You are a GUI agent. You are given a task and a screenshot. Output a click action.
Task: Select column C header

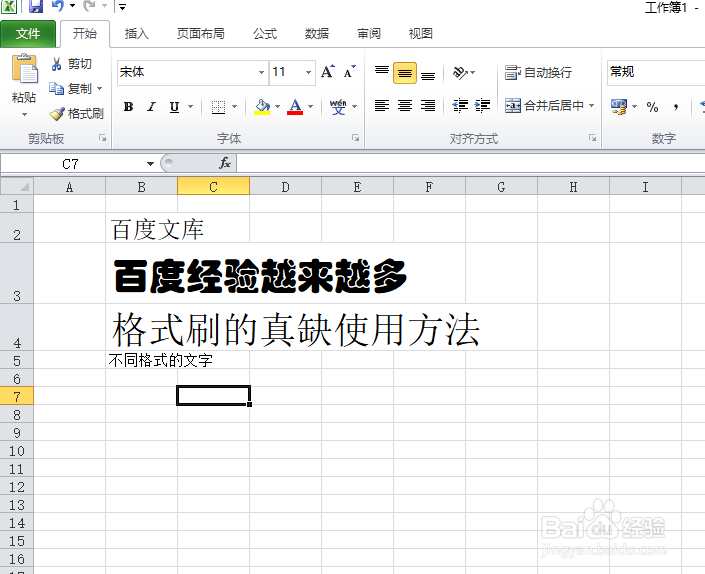(214, 186)
